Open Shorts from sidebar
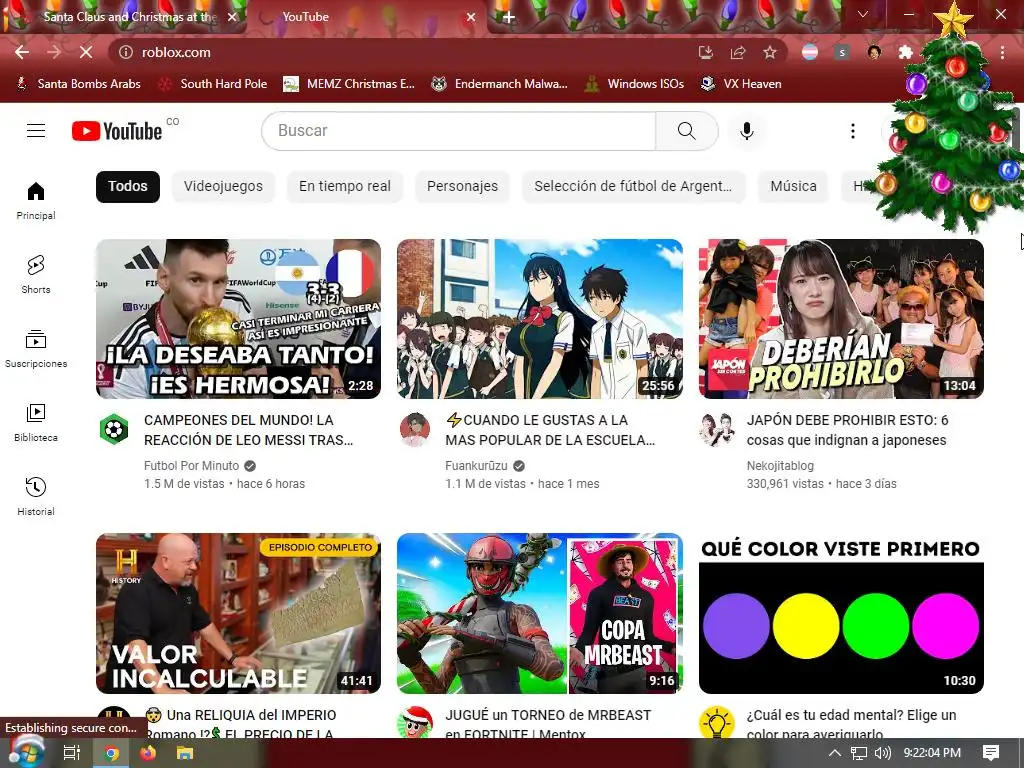Screen dimensions: 1024x768 [36, 274]
